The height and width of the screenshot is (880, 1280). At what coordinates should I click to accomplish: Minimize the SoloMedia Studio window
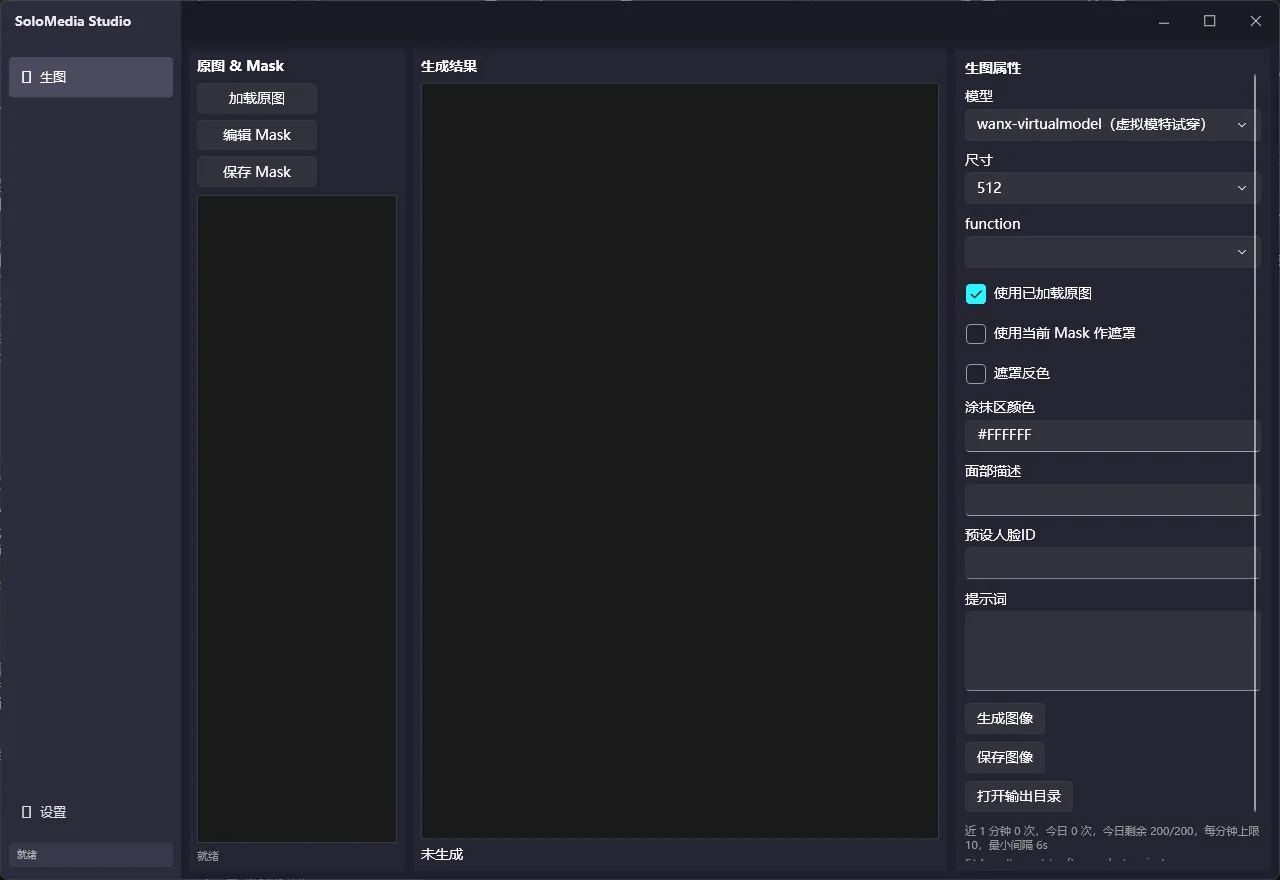point(1164,21)
